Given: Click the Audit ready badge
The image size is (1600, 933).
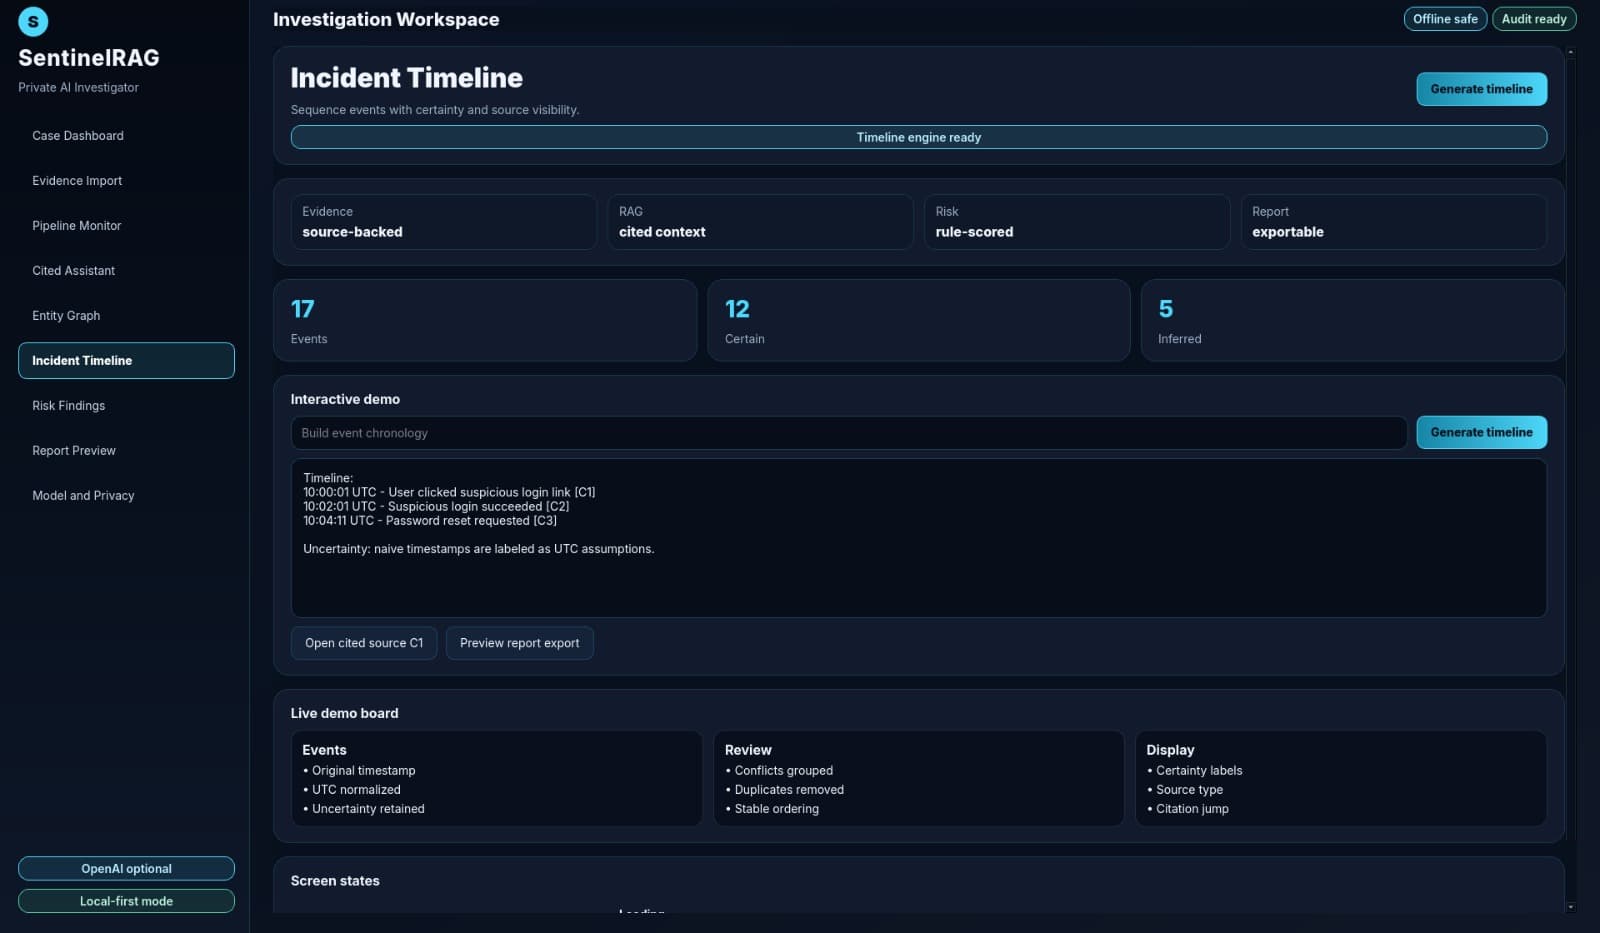Looking at the screenshot, I should click(x=1534, y=19).
